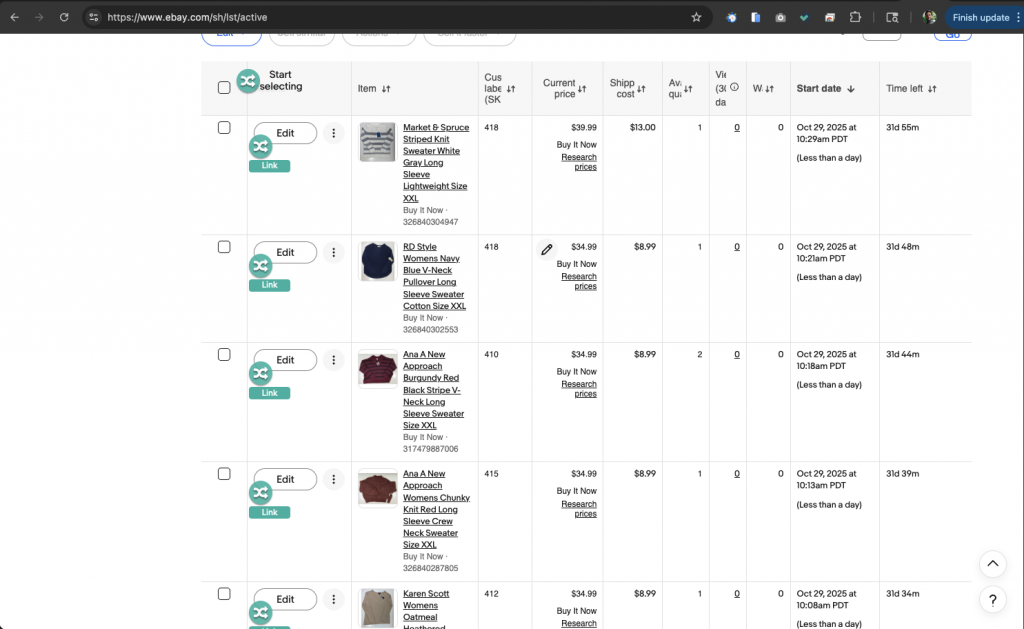This screenshot has width=1024, height=629.
Task: Sort listings by Current price header
Action: (x=564, y=88)
